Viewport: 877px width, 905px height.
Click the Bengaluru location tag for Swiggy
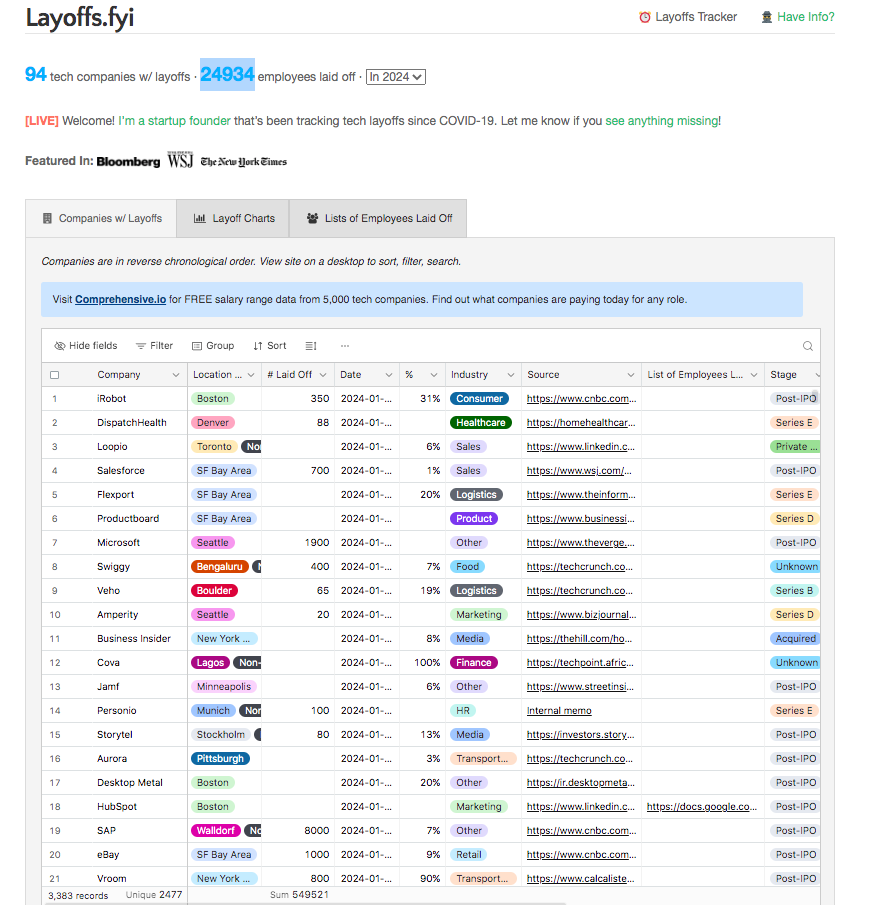point(219,567)
